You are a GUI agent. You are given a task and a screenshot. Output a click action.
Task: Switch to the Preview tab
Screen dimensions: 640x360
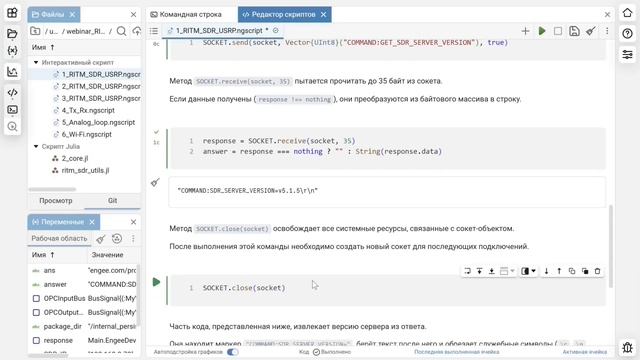coord(56,201)
